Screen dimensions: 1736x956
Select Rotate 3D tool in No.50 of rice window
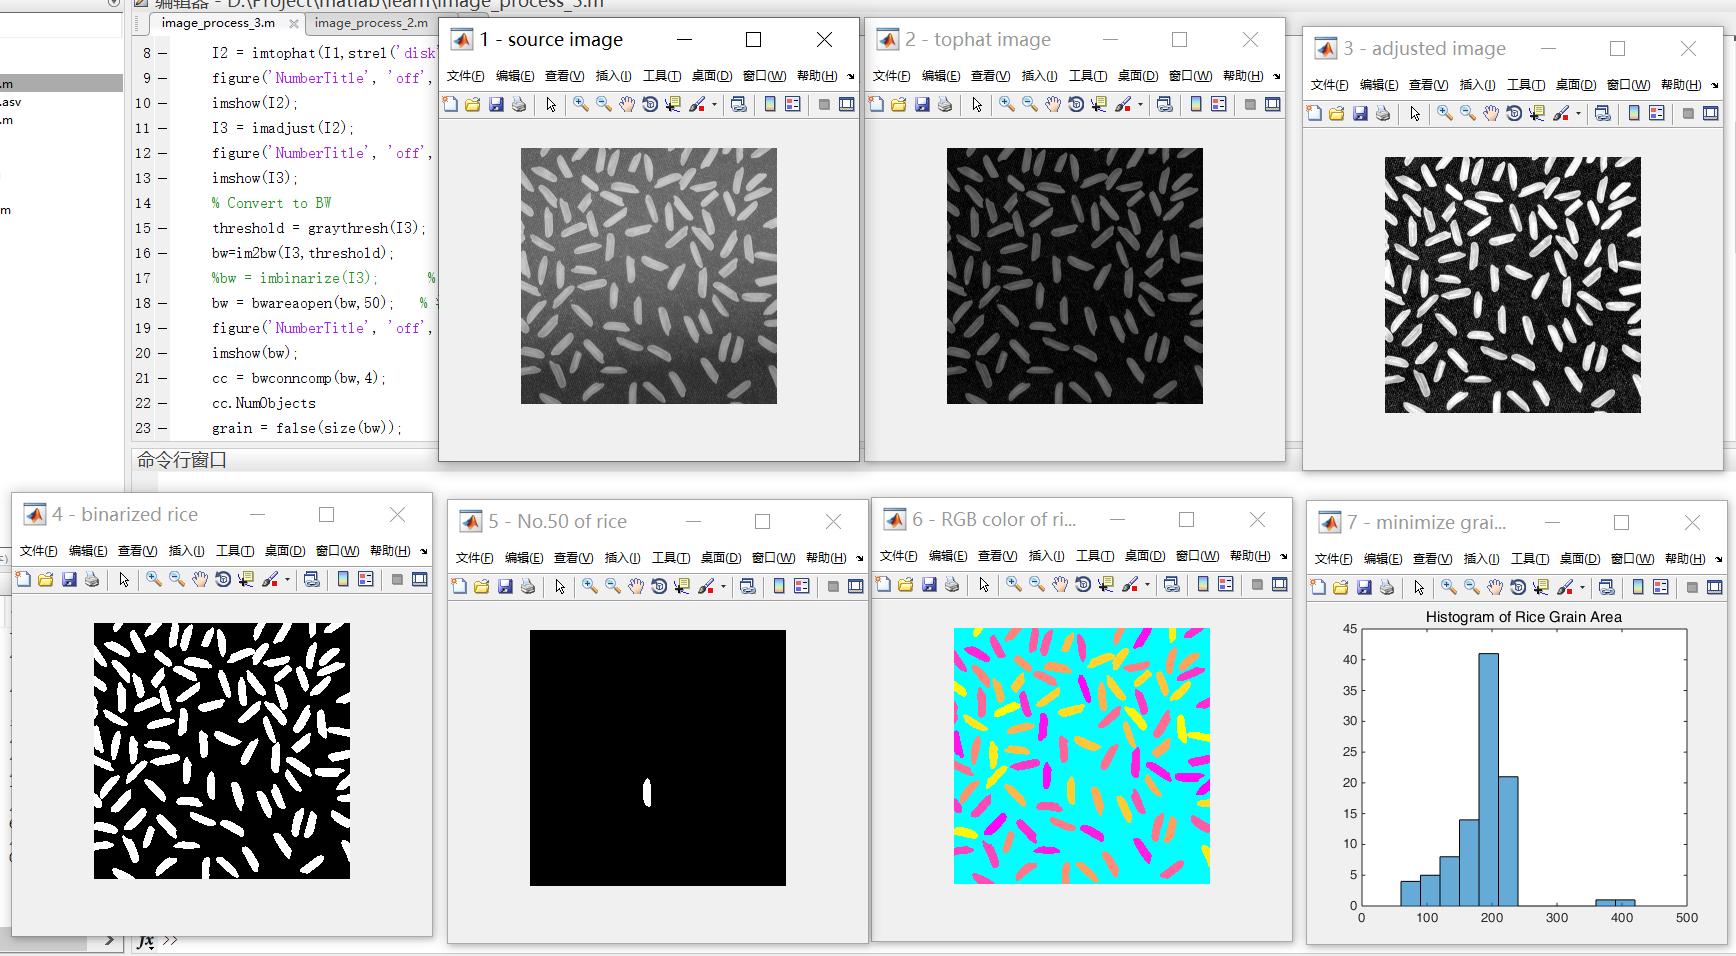coord(659,587)
